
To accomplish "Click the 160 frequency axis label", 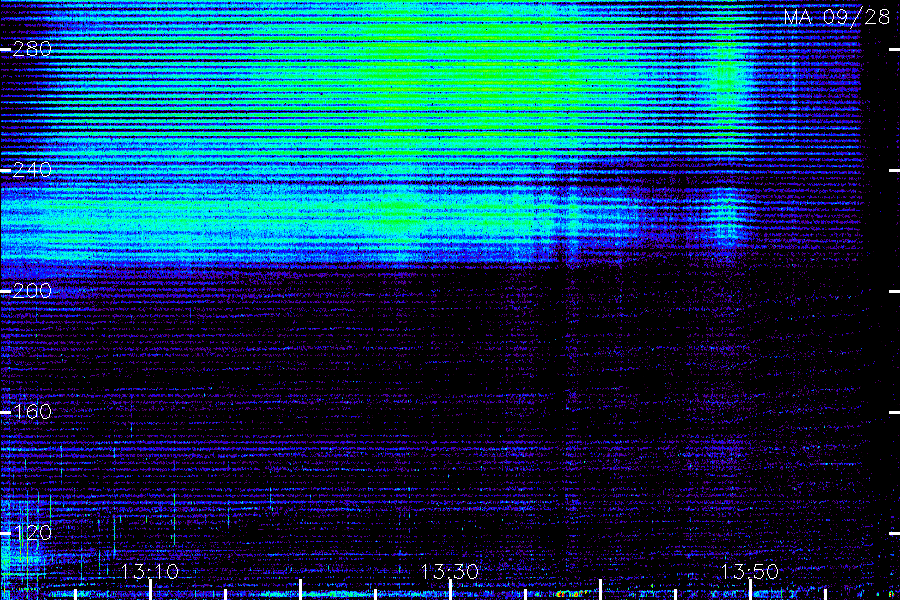I will pyautogui.click(x=32, y=412).
